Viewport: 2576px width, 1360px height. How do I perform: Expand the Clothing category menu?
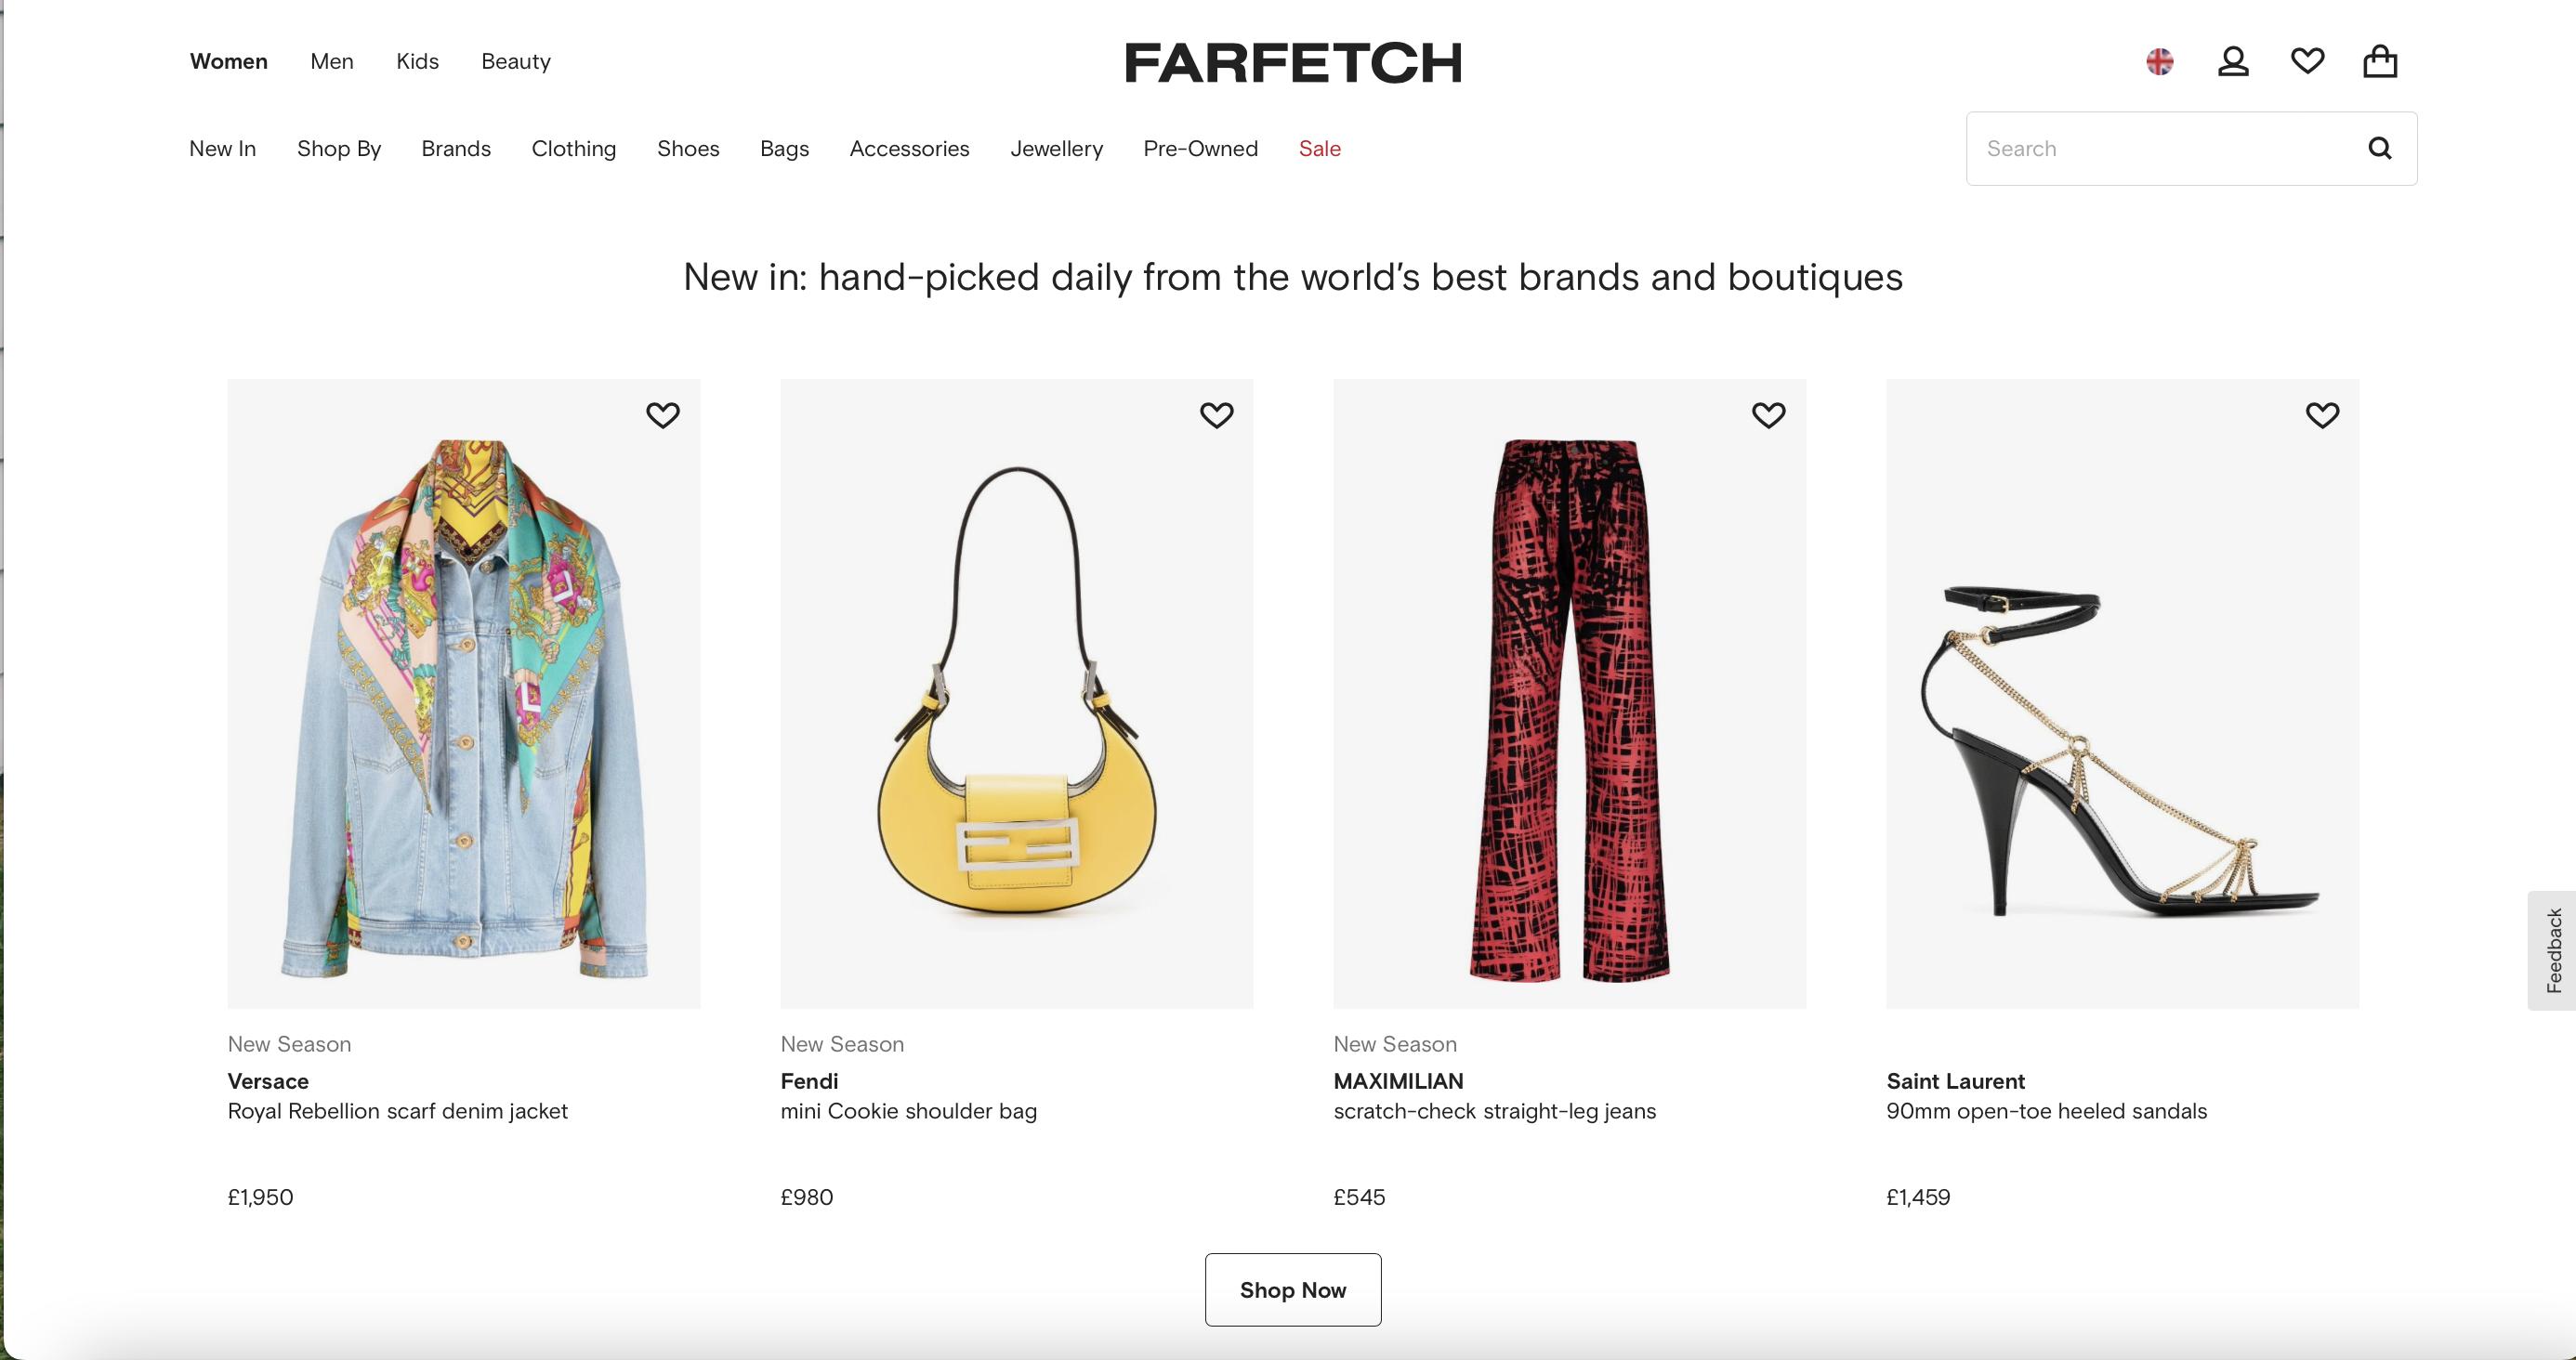pos(574,149)
